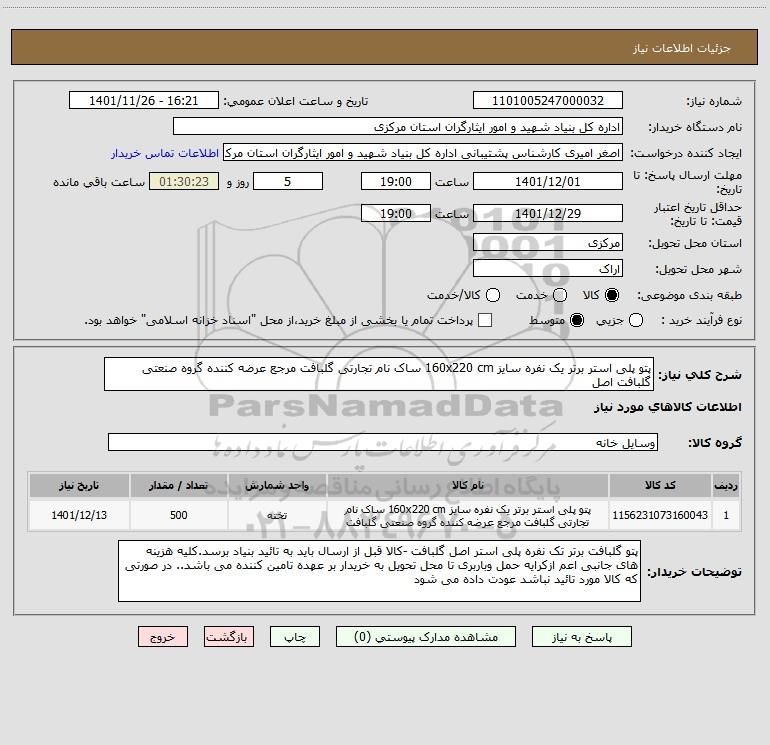Click the کد کالا column header

[660, 485]
